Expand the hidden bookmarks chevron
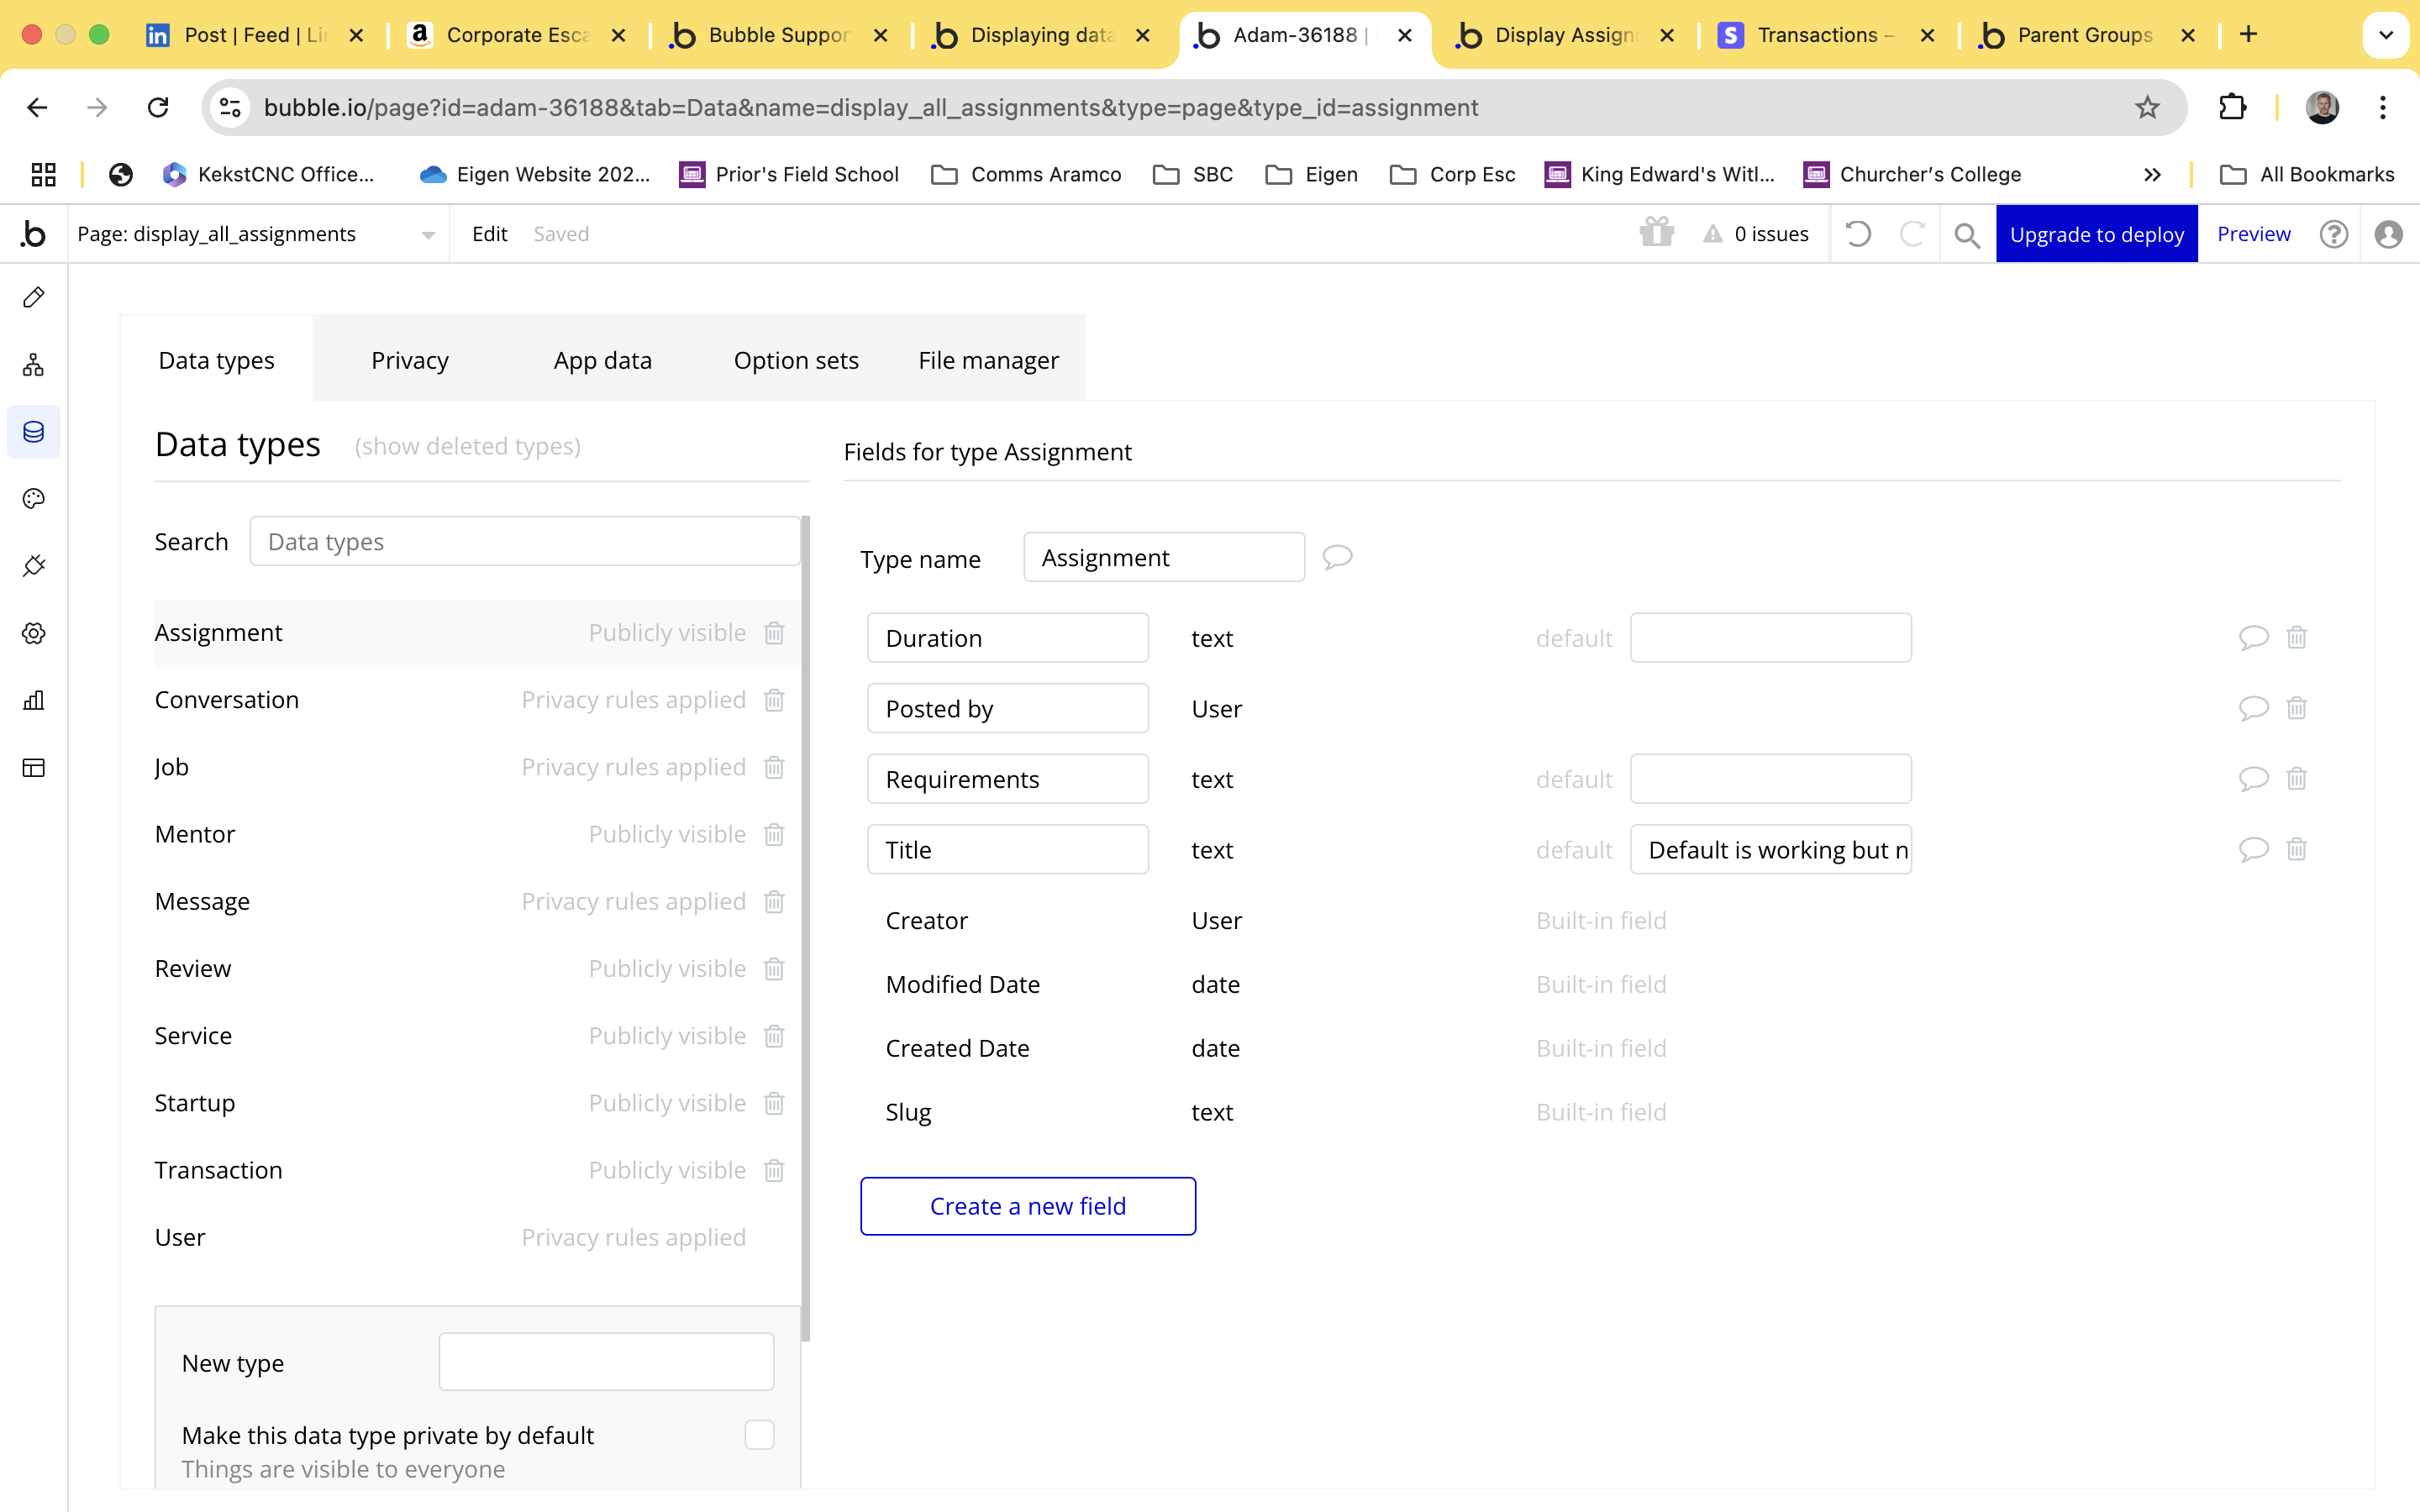Image resolution: width=2420 pixels, height=1512 pixels. (x=2152, y=175)
